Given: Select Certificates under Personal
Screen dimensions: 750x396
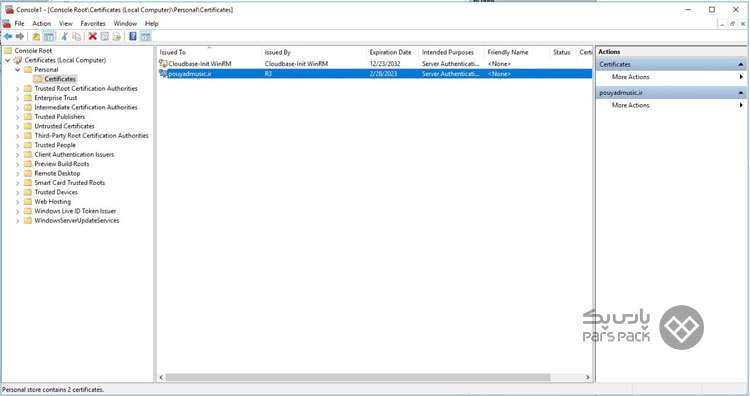Looking at the screenshot, I should 60,79.
